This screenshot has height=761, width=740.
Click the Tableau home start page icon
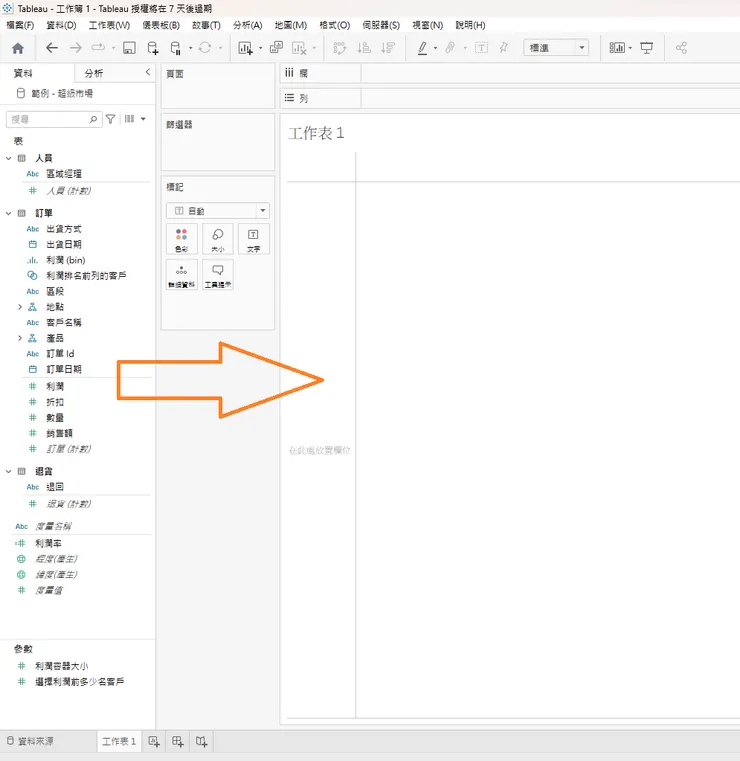pyautogui.click(x=18, y=48)
